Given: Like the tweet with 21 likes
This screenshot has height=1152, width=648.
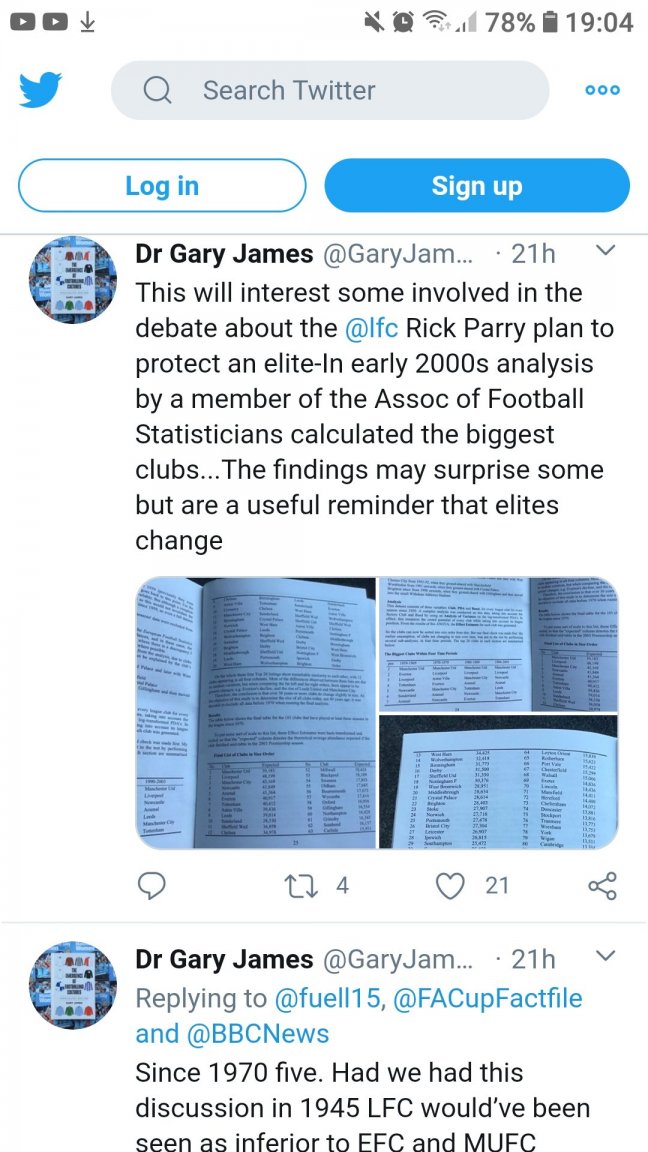Looking at the screenshot, I should click(x=452, y=885).
